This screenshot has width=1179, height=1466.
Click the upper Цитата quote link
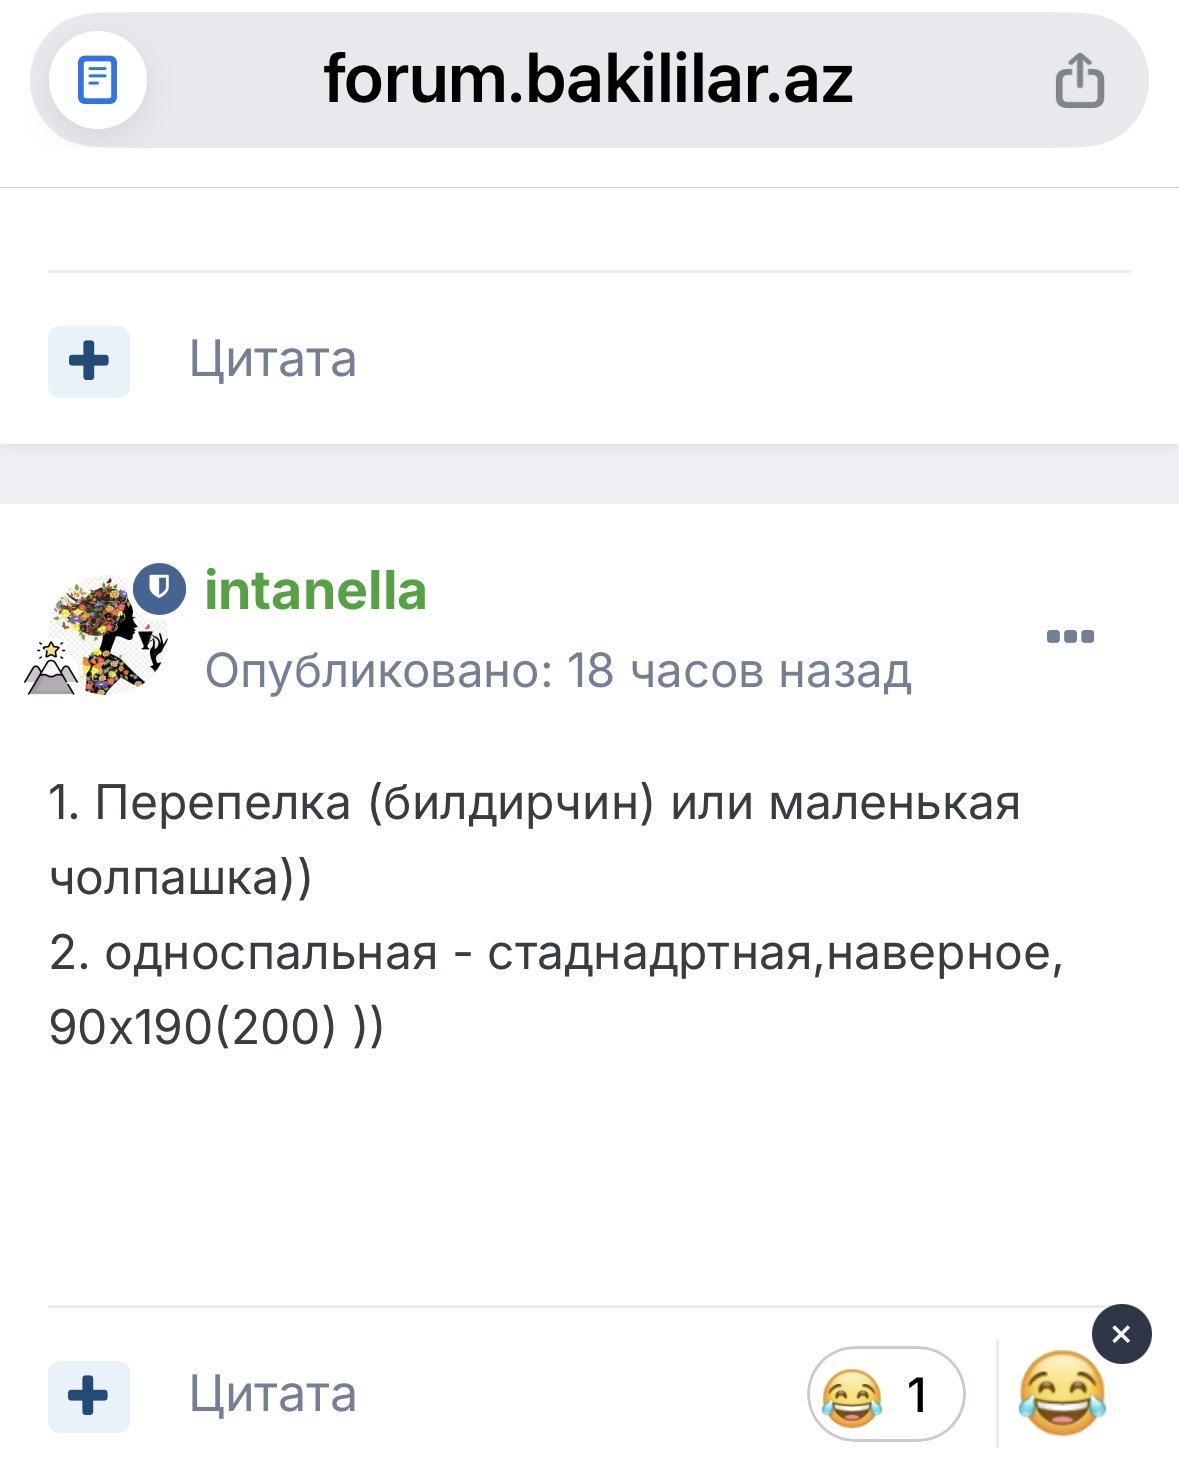[x=273, y=359]
